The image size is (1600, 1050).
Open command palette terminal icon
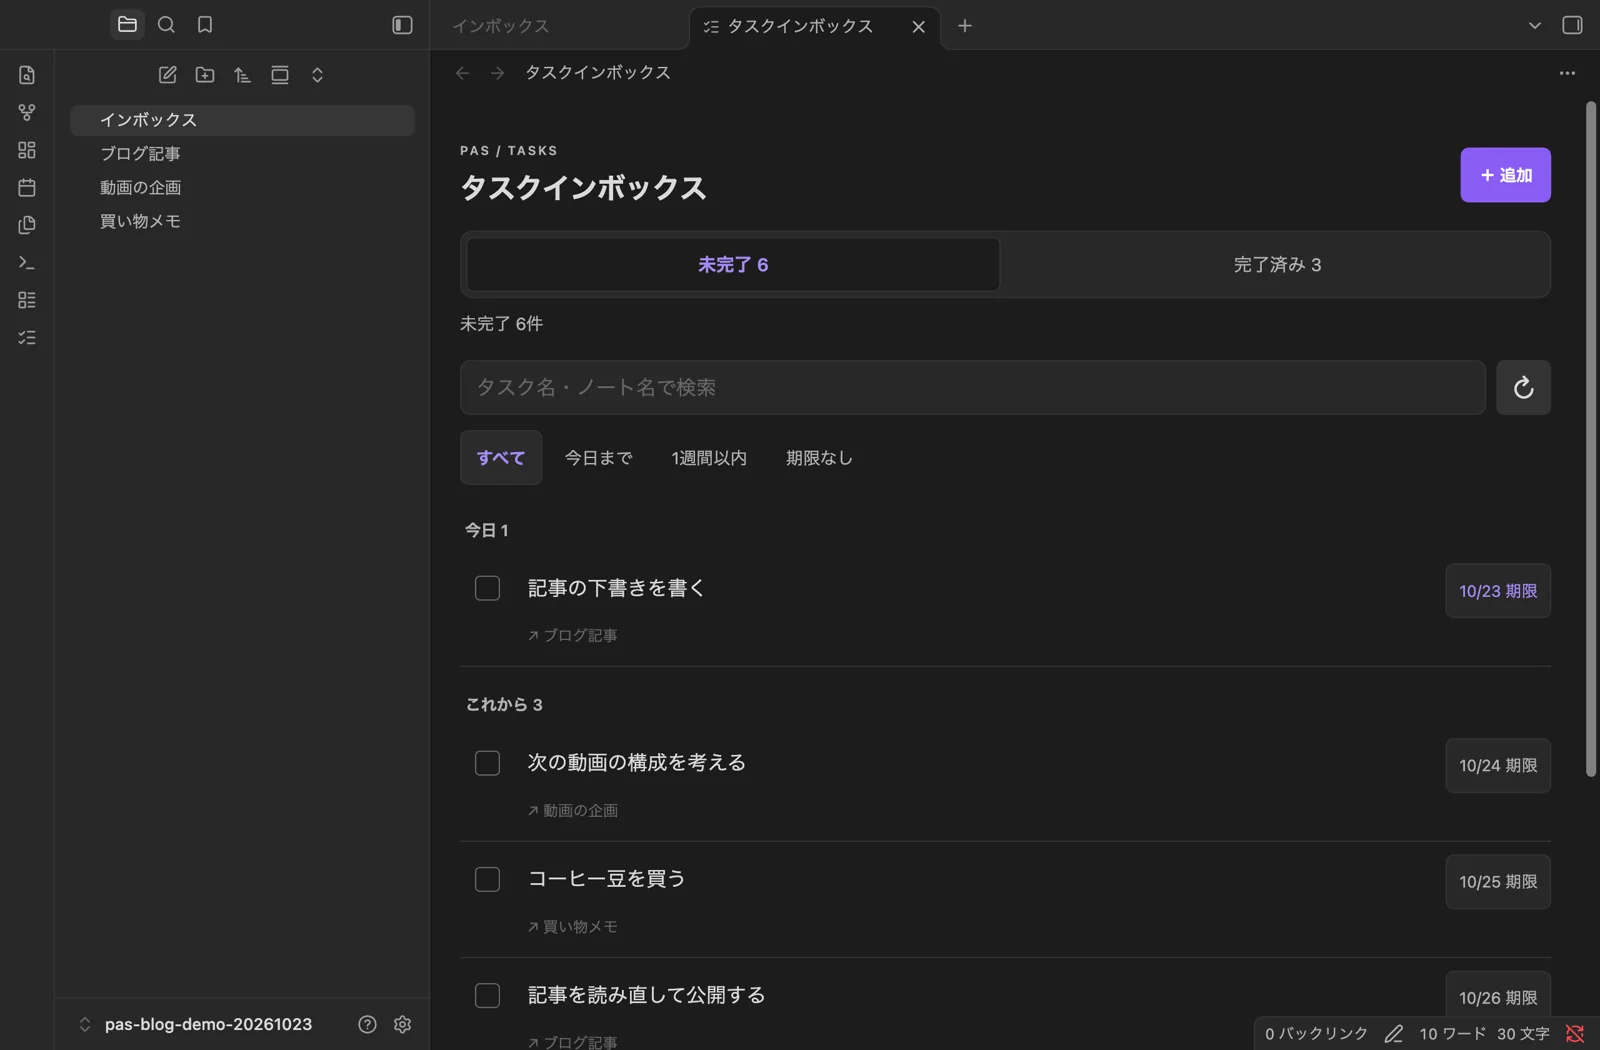click(27, 262)
